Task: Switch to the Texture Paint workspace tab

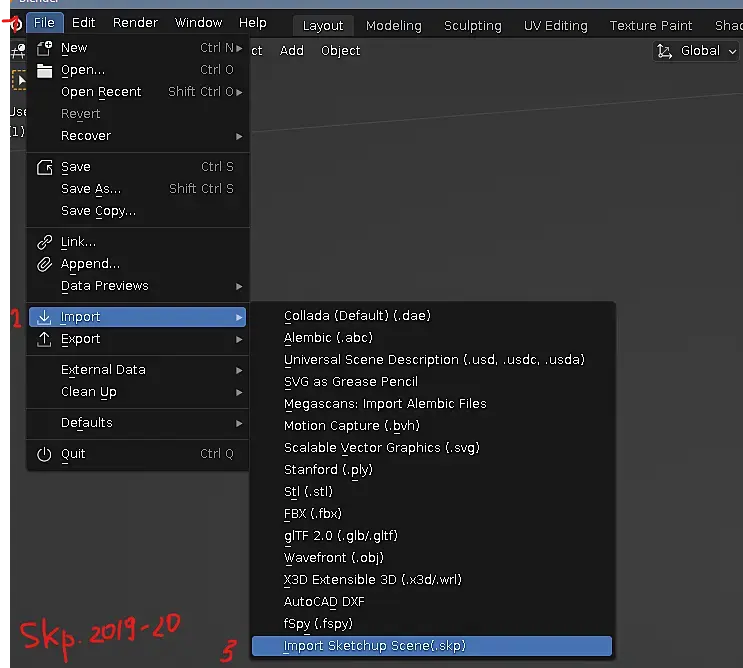Action: coord(651,26)
